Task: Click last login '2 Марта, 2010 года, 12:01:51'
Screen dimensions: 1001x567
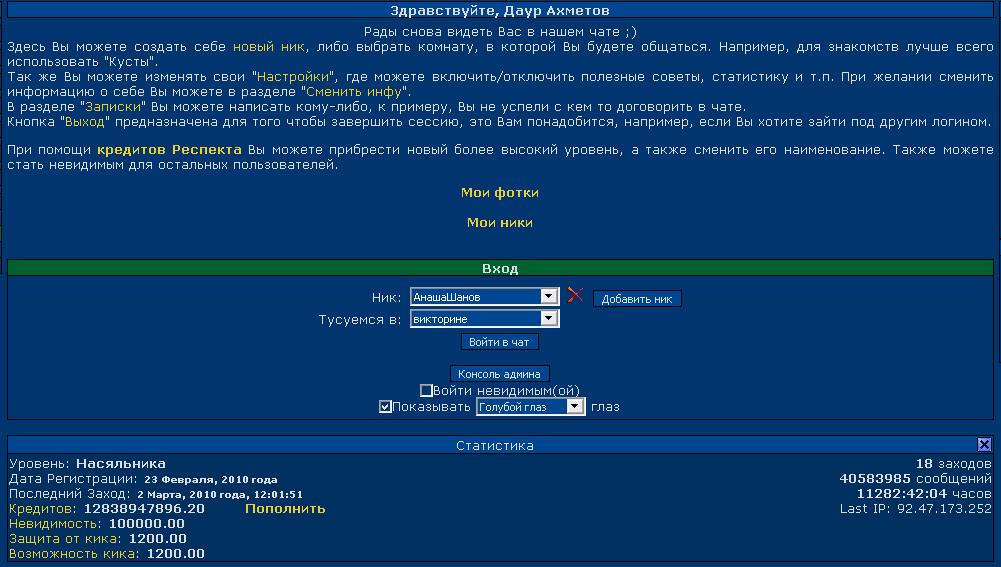Action: [220, 494]
